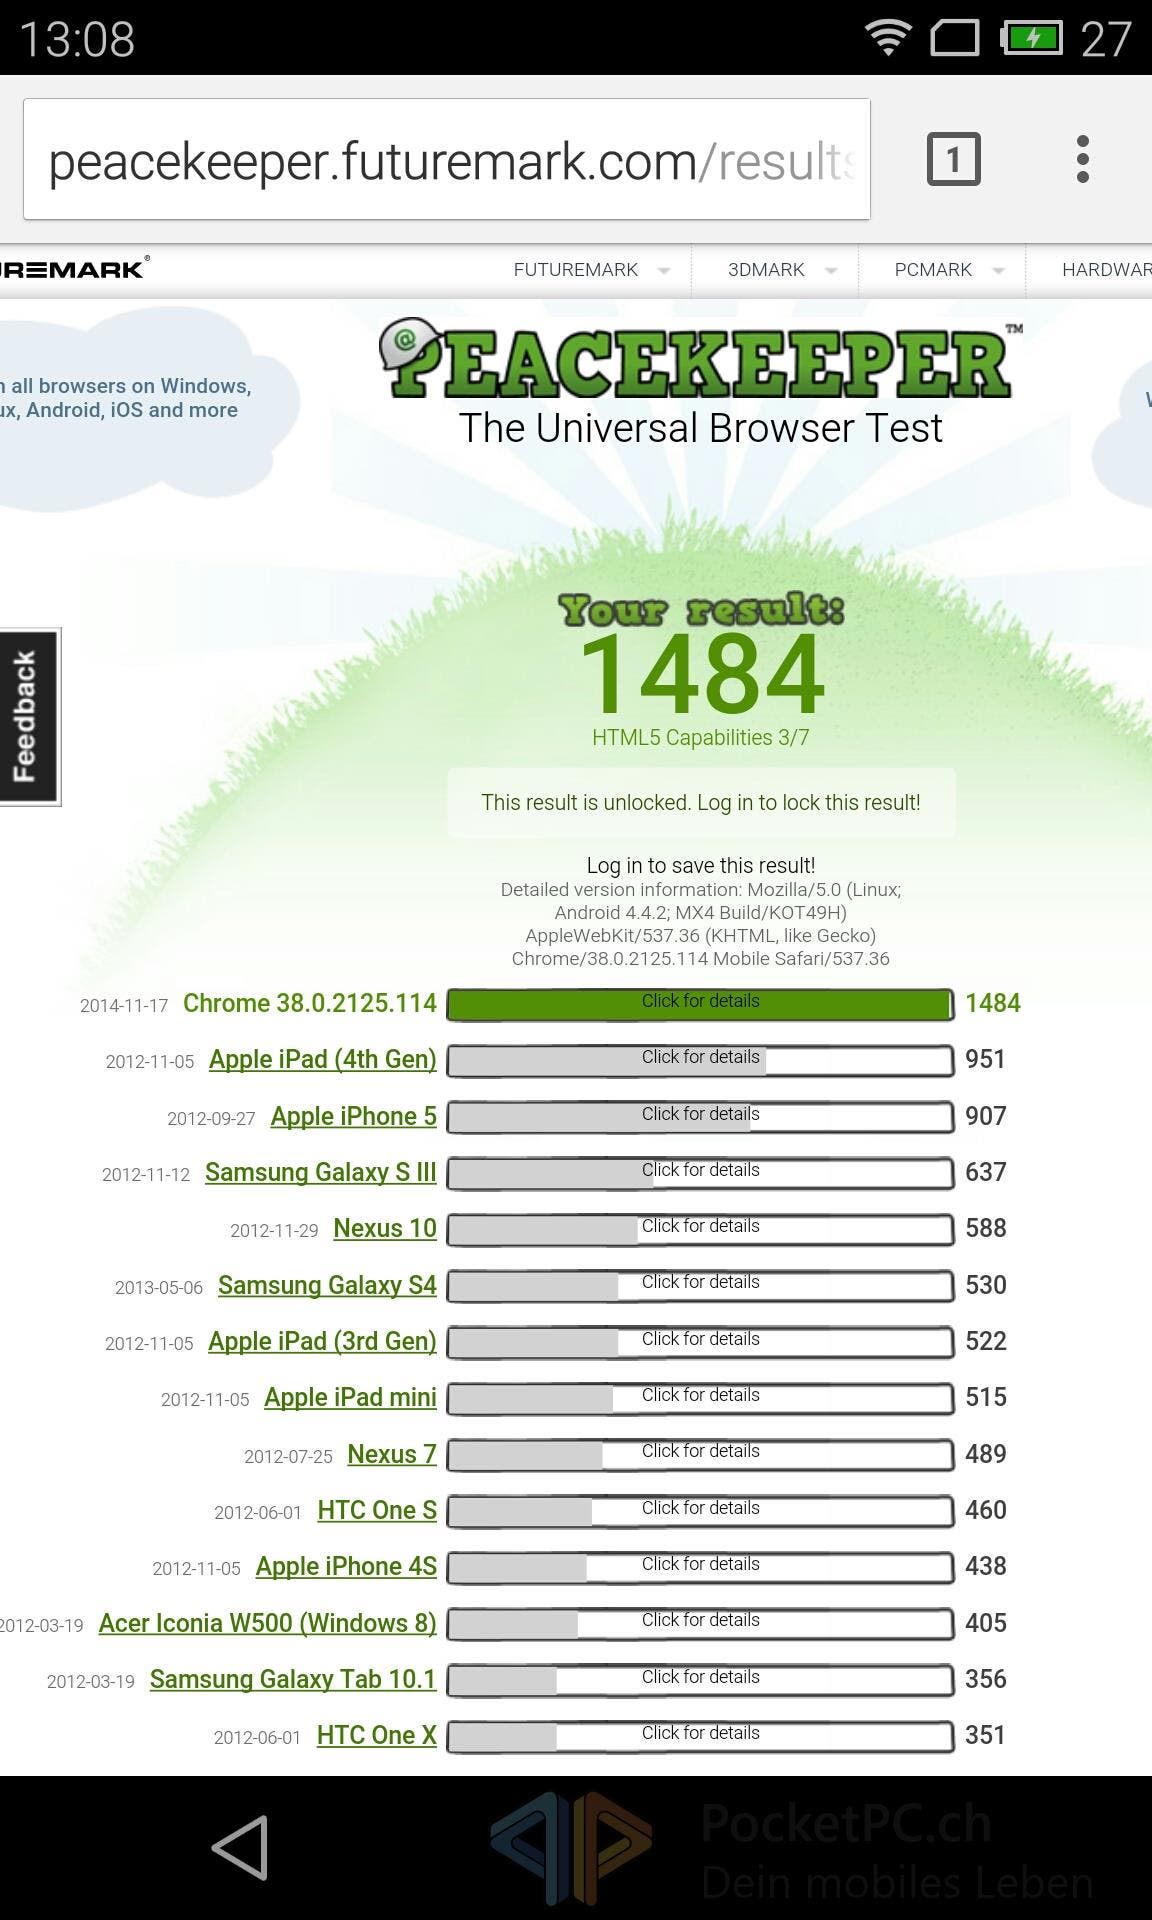This screenshot has width=1152, height=1920.
Task: Tap the battery charging indicator
Action: tap(1031, 39)
